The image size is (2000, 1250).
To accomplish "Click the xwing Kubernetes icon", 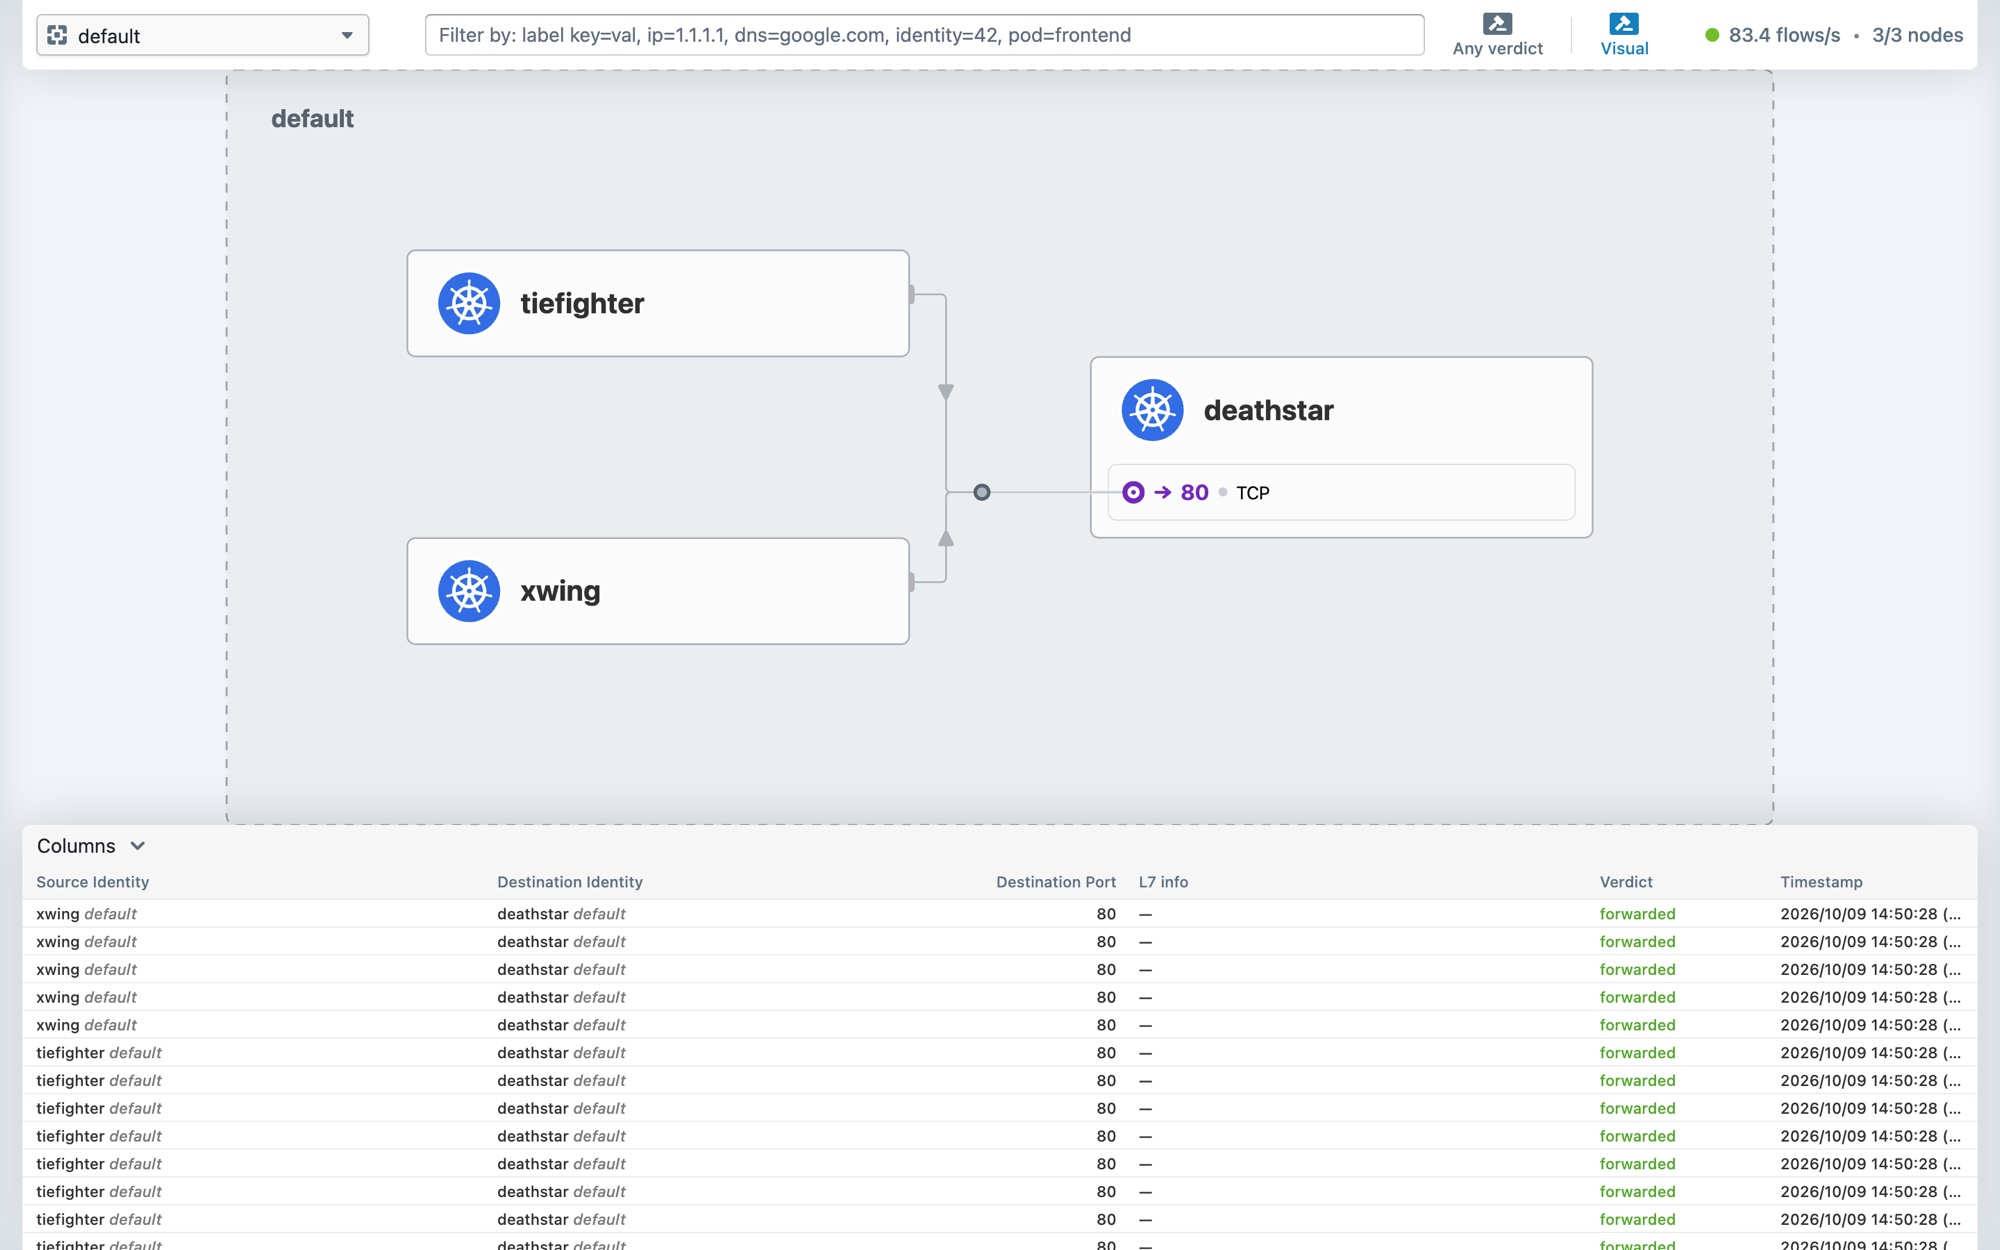I will (469, 591).
